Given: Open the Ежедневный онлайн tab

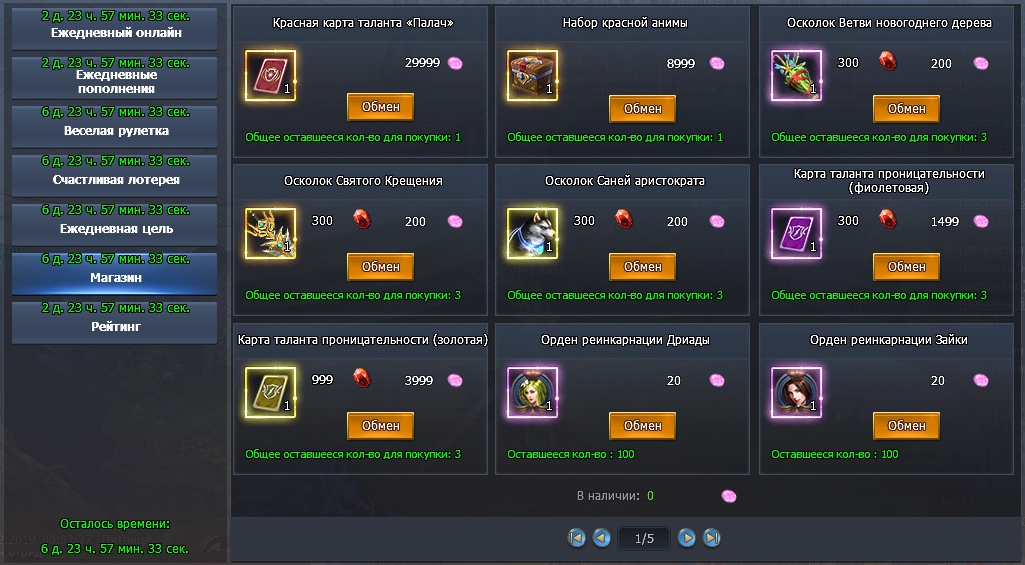Looking at the screenshot, I should click(x=114, y=27).
